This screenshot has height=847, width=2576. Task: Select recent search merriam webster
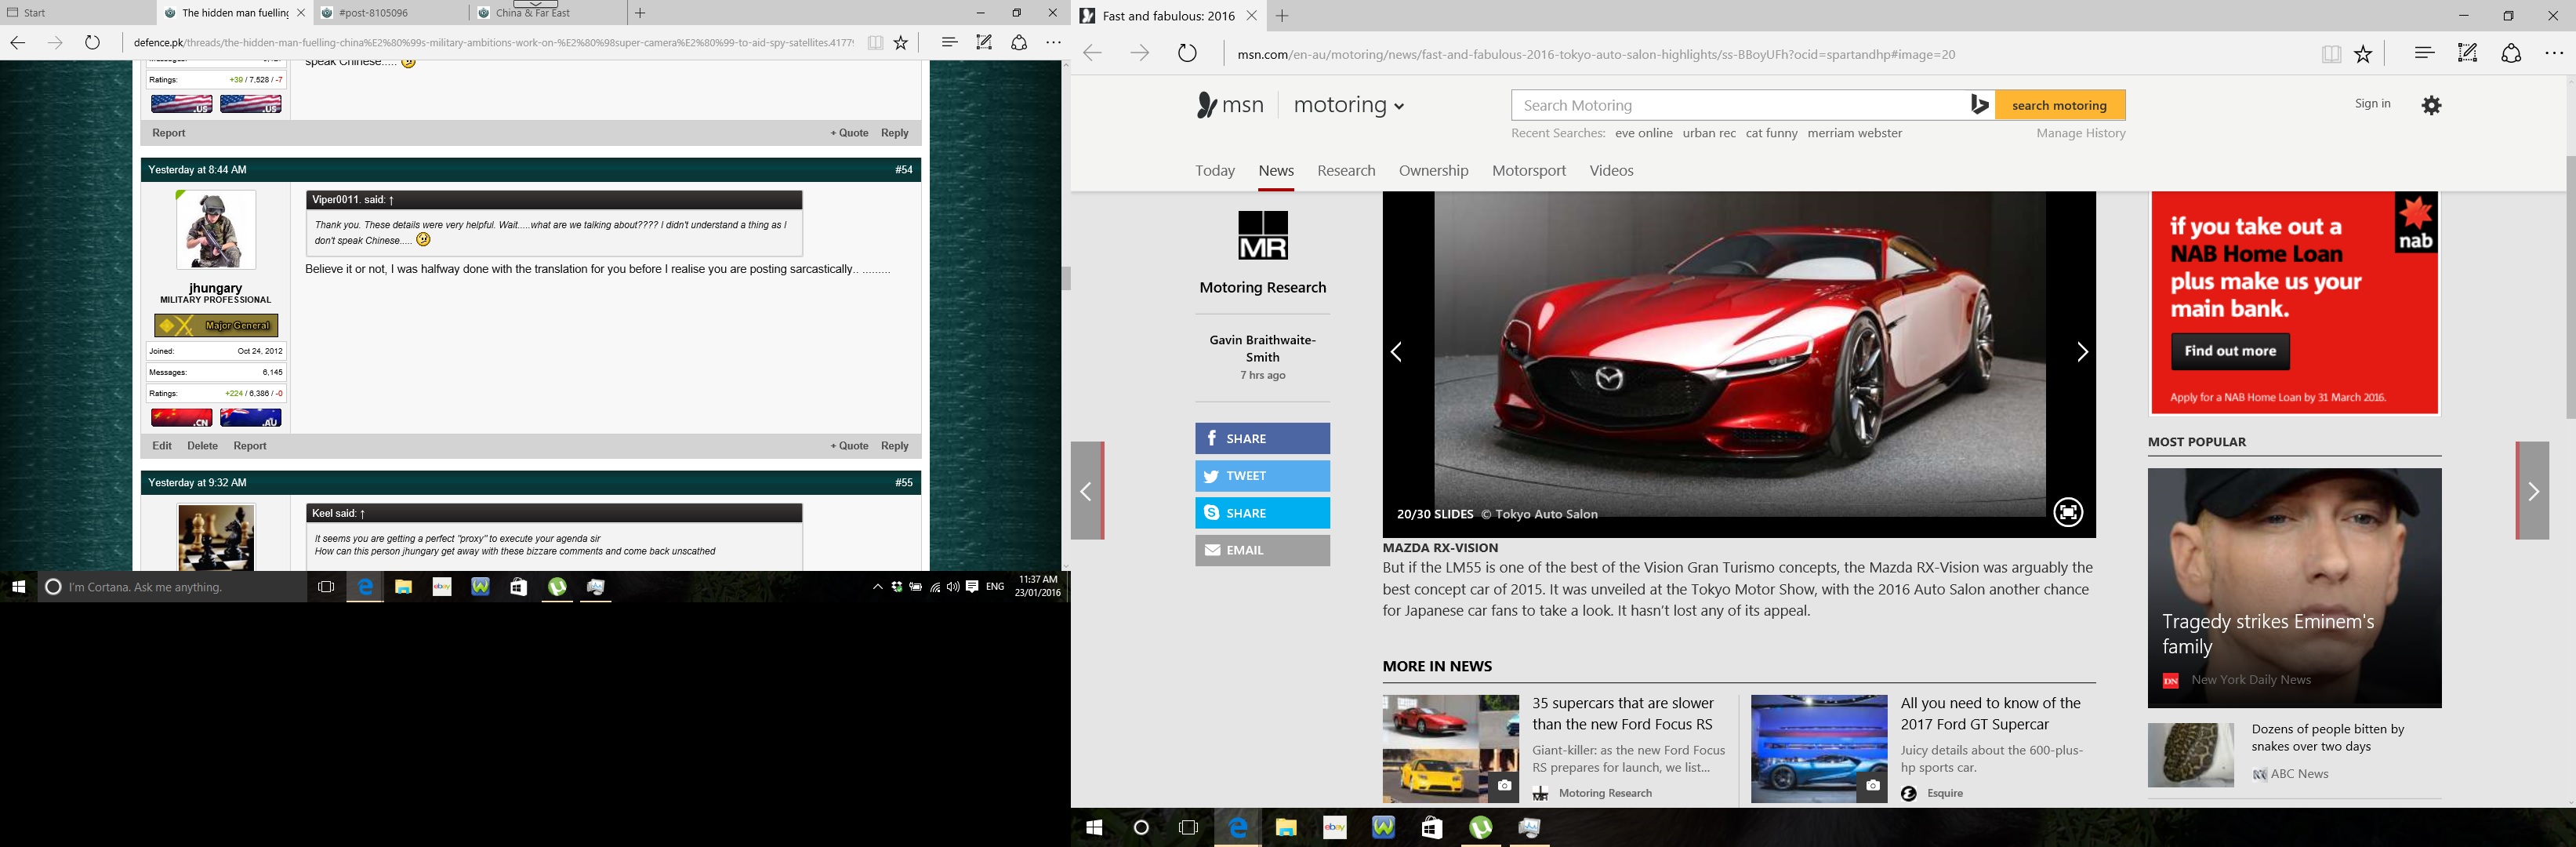(x=1854, y=133)
